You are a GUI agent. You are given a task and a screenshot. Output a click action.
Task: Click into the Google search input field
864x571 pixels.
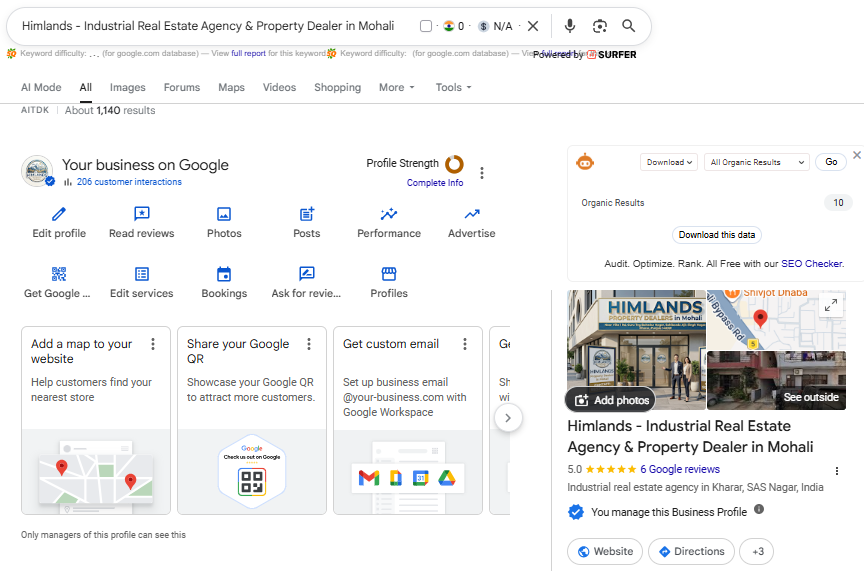[x=208, y=26]
